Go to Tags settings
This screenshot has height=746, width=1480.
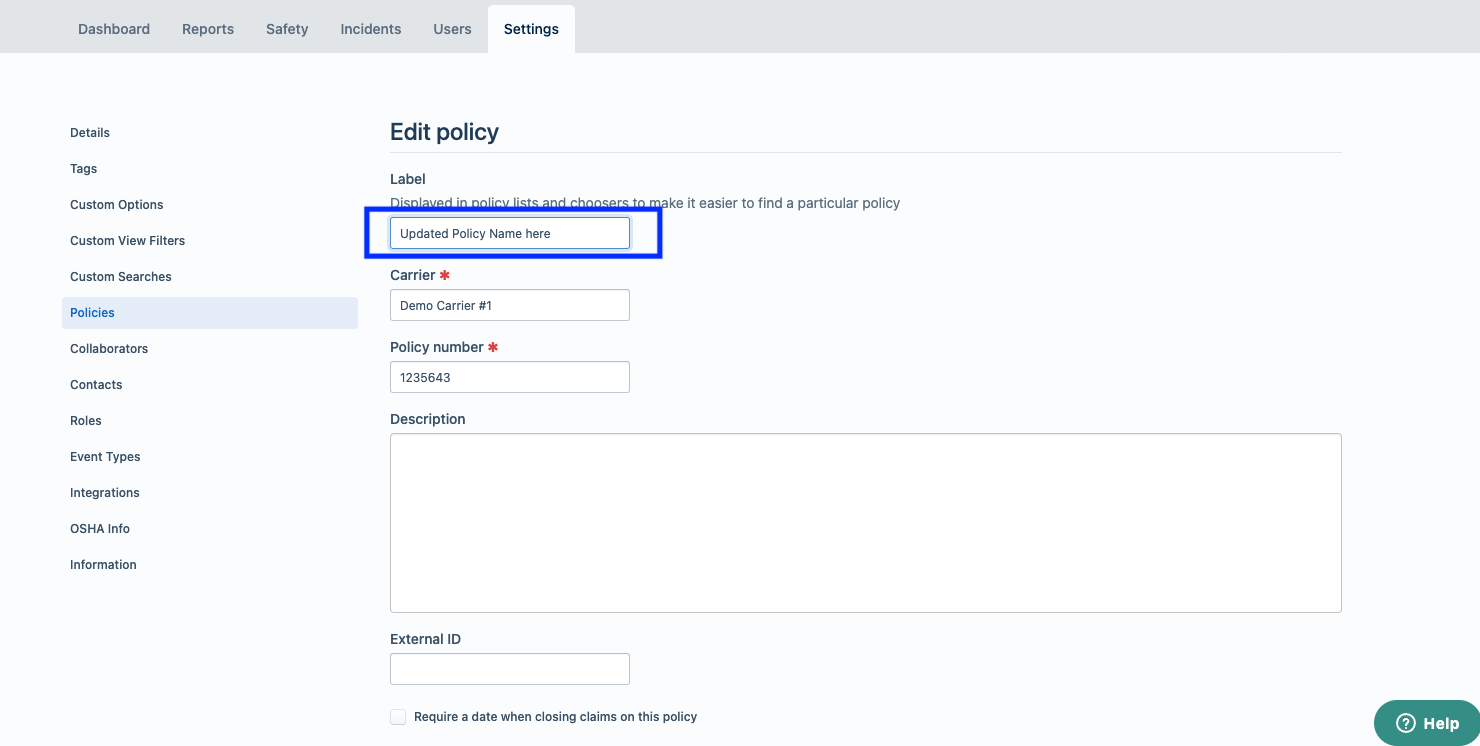210,169
